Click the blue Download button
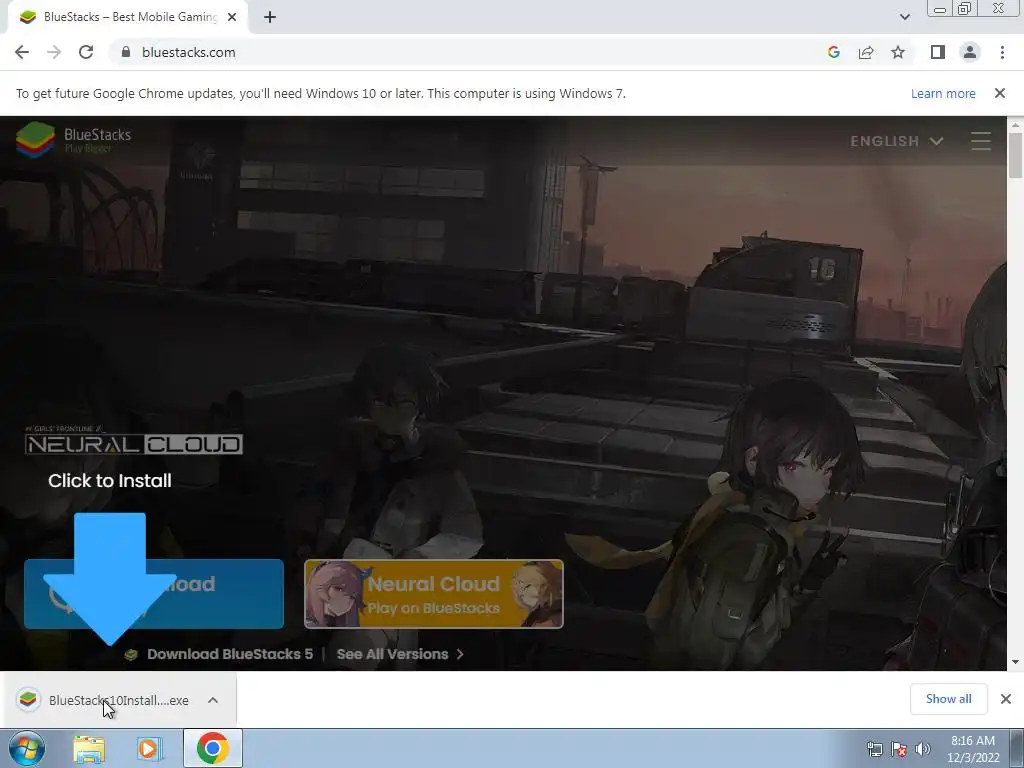 tap(154, 594)
